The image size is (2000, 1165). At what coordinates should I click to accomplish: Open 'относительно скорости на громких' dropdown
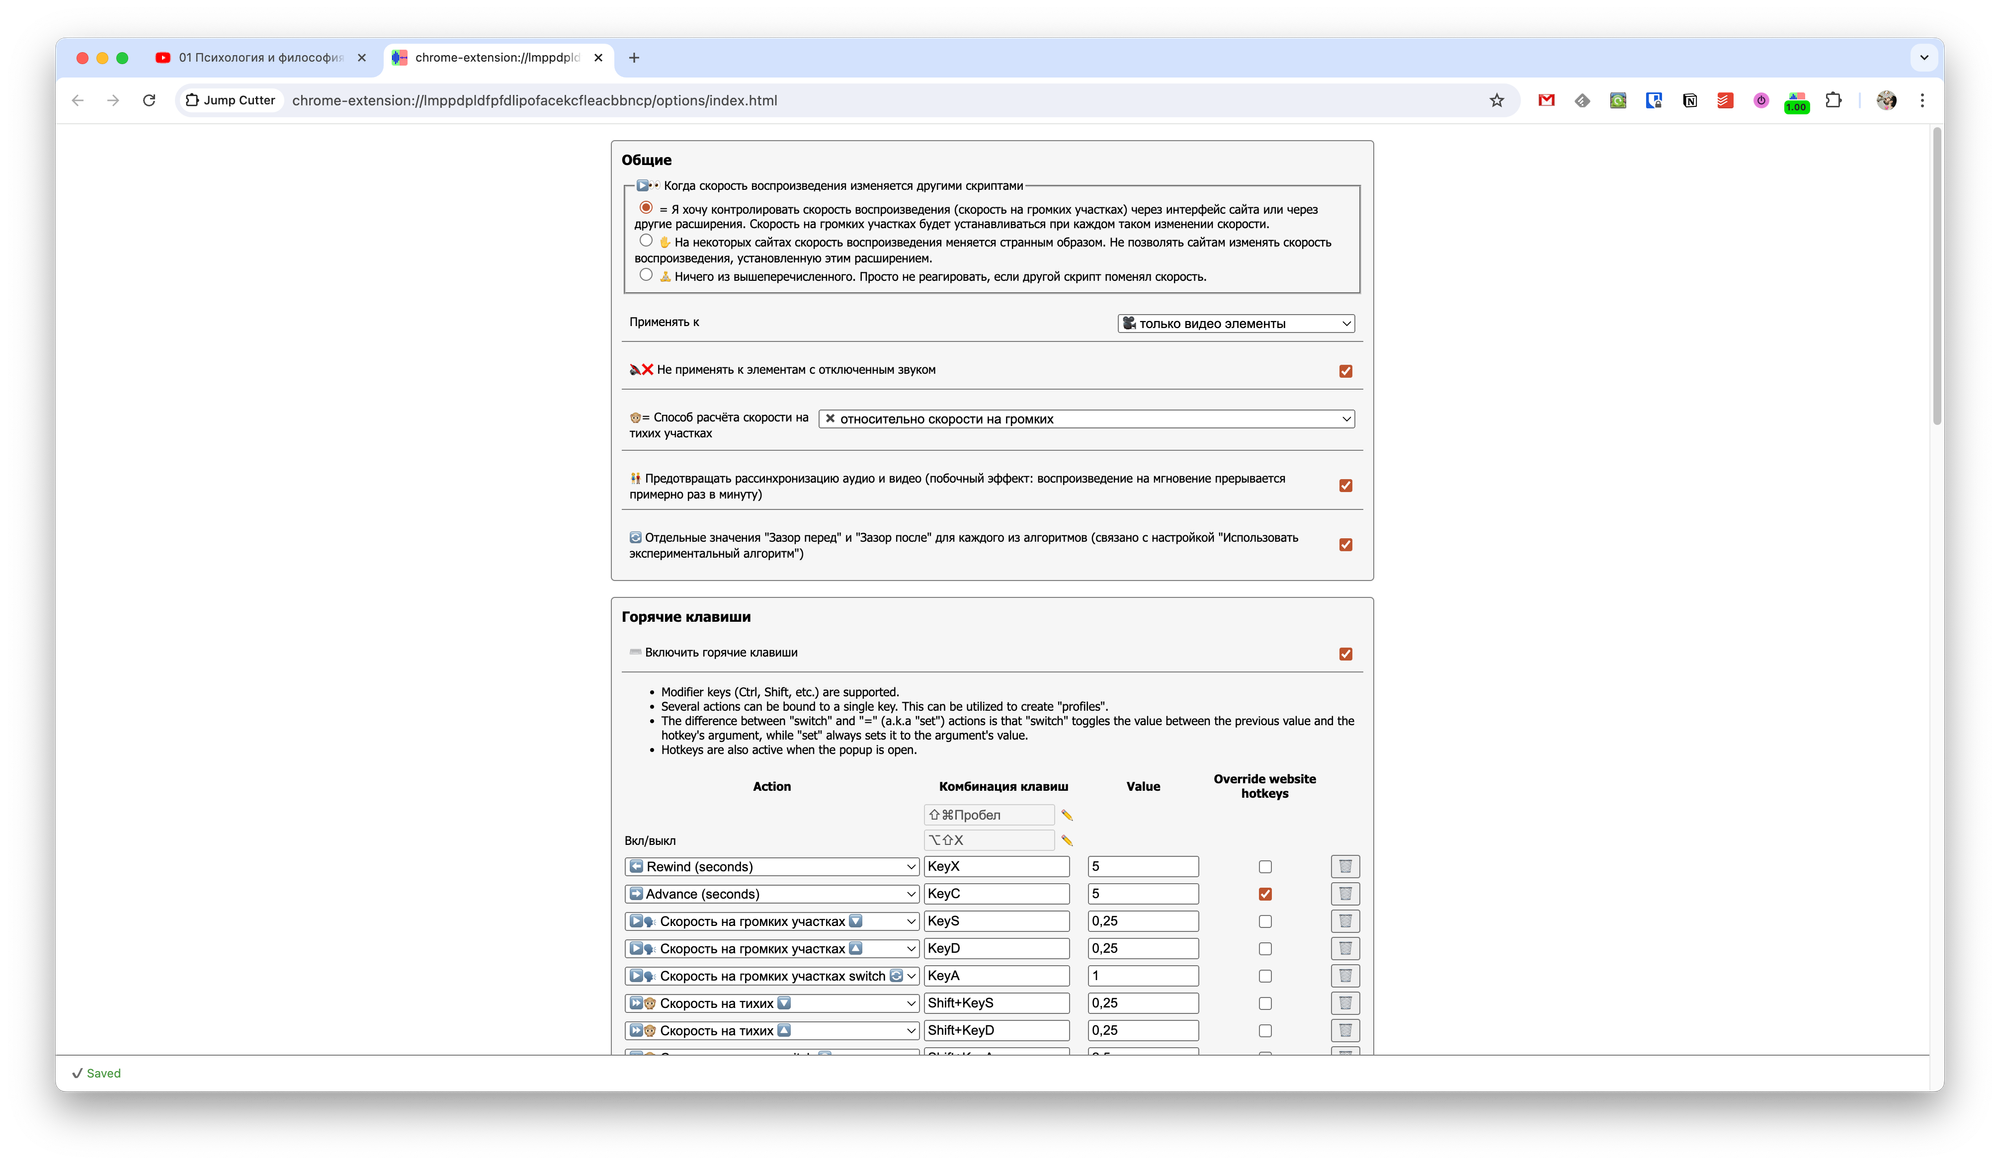tap(1086, 419)
